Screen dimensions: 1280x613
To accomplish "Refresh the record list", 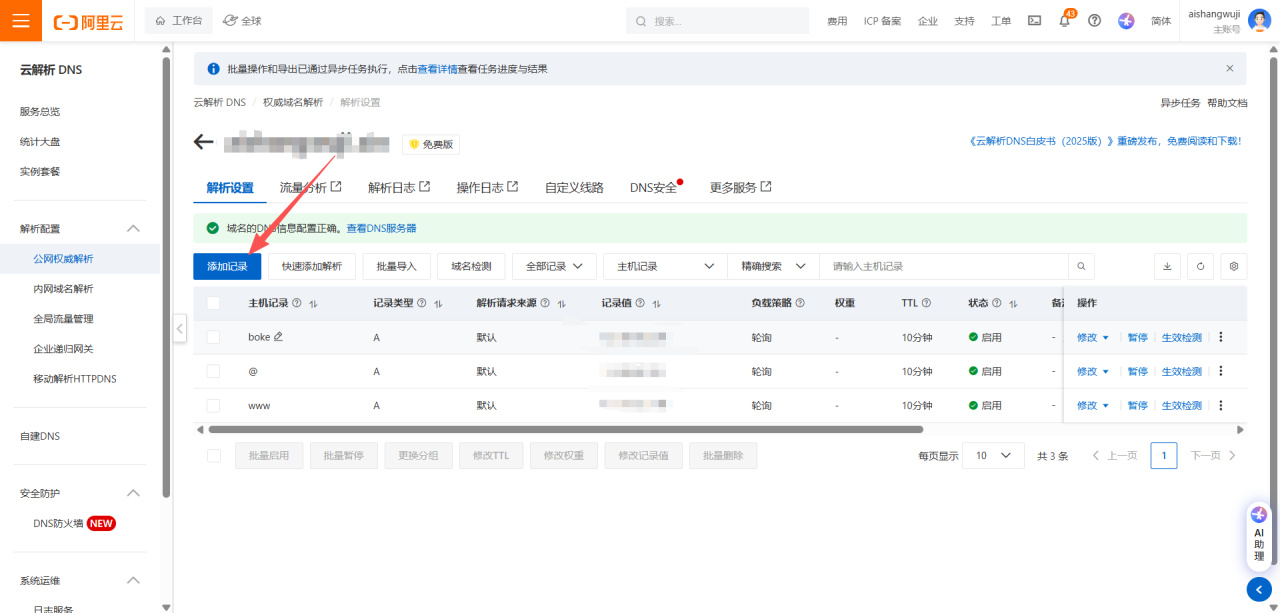I will 1200,266.
